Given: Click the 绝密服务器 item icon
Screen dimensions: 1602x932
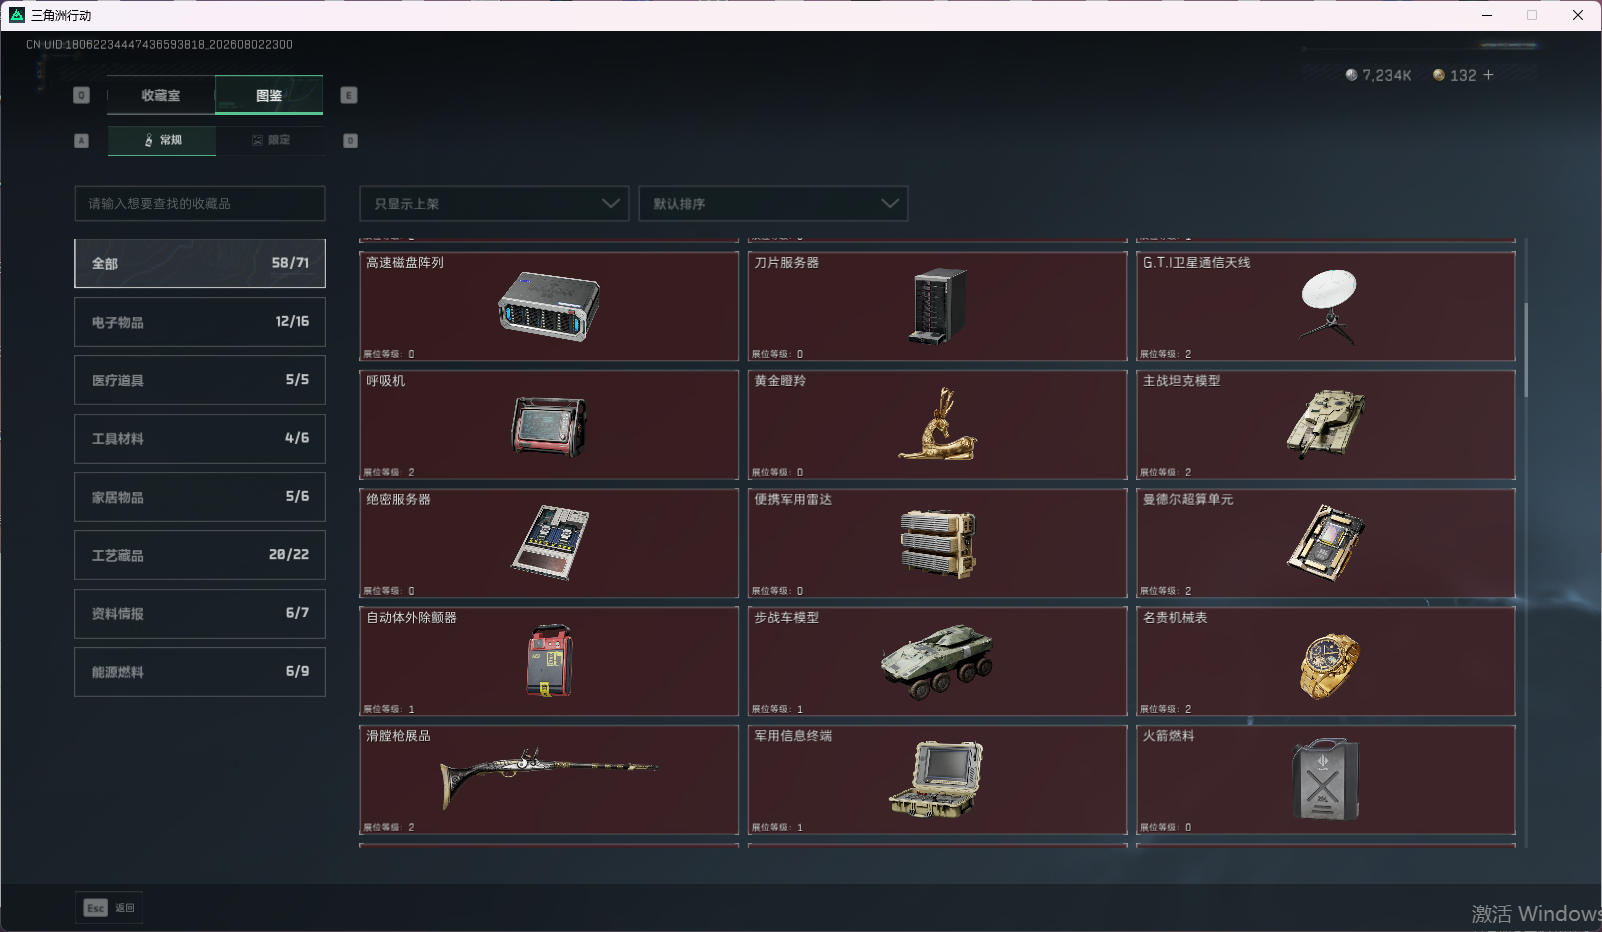Looking at the screenshot, I should [550, 543].
